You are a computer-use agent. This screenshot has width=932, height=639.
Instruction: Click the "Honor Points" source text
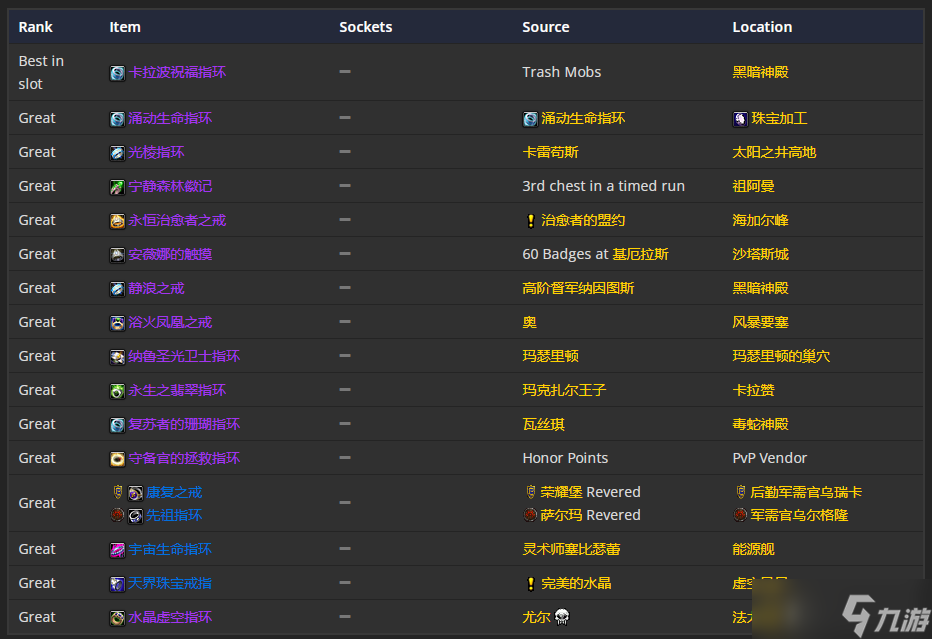[x=565, y=458]
